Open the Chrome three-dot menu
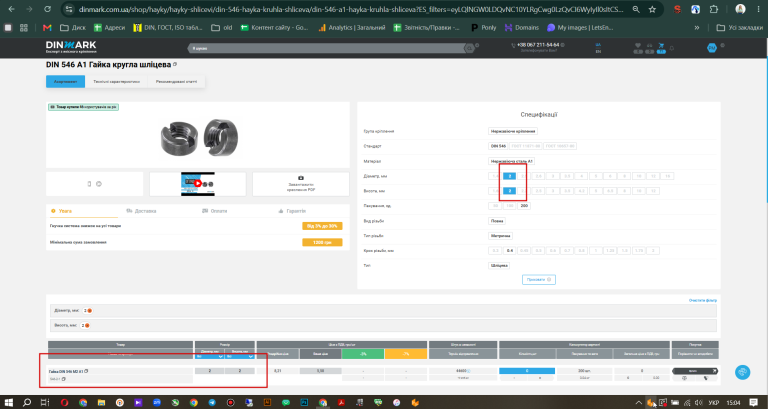The width and height of the screenshot is (768, 409). 758,9
